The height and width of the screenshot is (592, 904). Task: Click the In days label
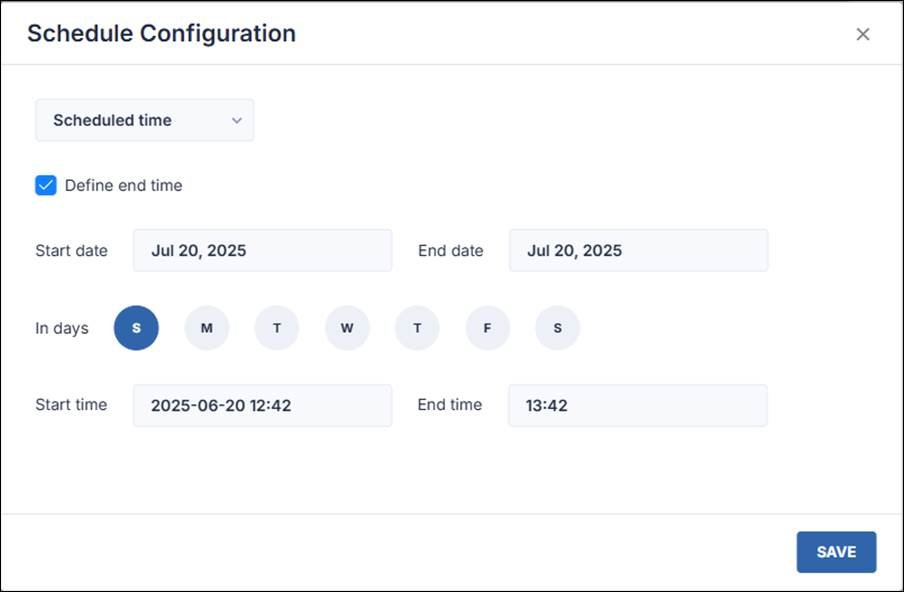pos(62,328)
